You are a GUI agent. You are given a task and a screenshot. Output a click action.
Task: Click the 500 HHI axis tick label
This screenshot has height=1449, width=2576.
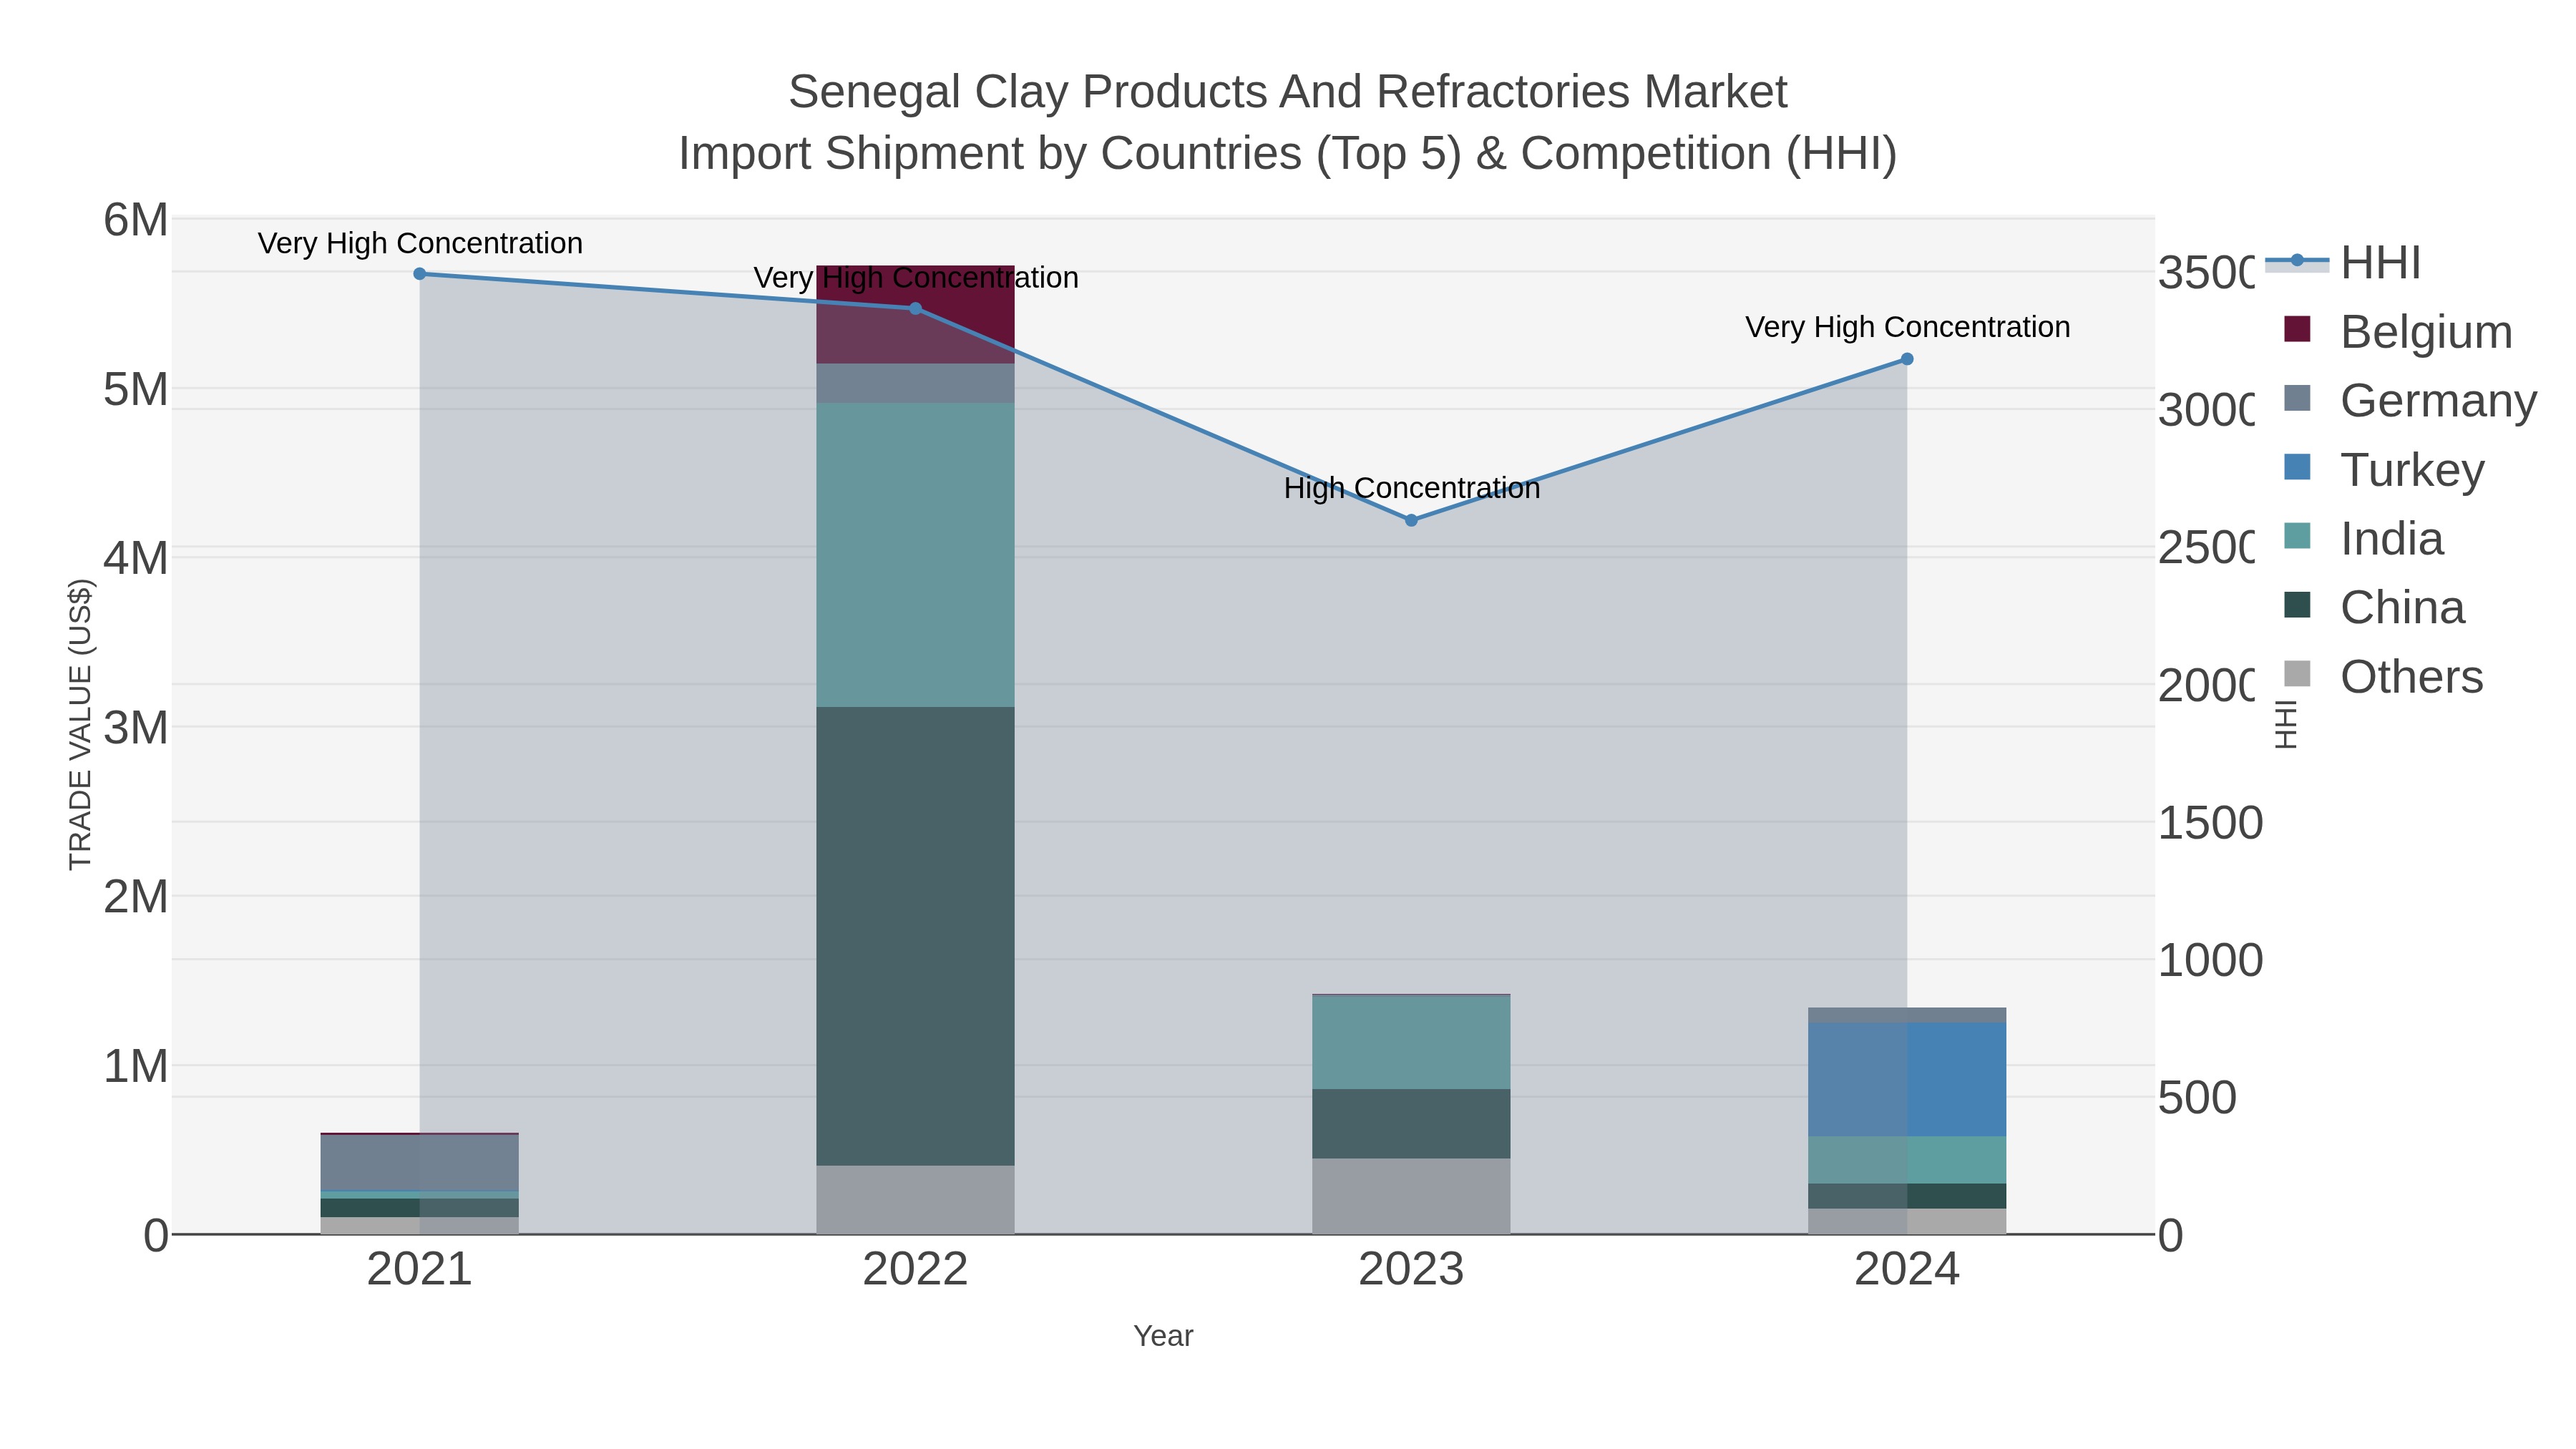(2197, 1098)
